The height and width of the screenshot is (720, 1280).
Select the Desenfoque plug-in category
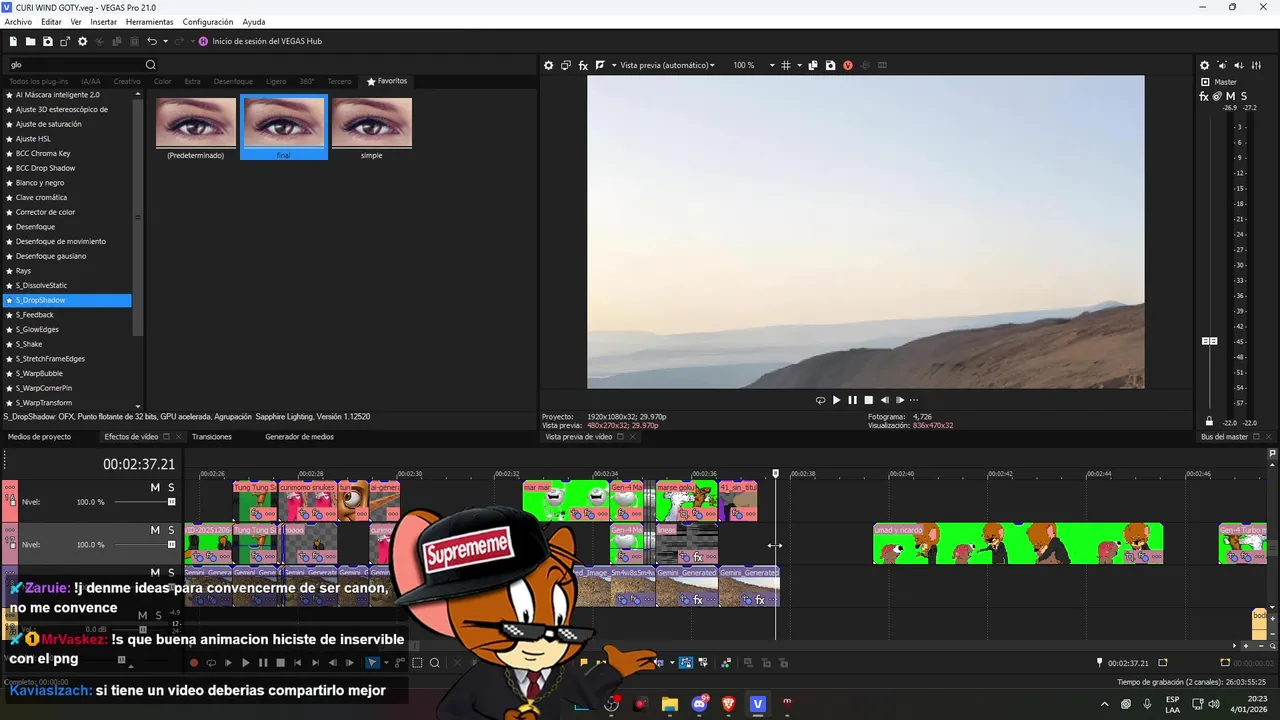click(233, 81)
